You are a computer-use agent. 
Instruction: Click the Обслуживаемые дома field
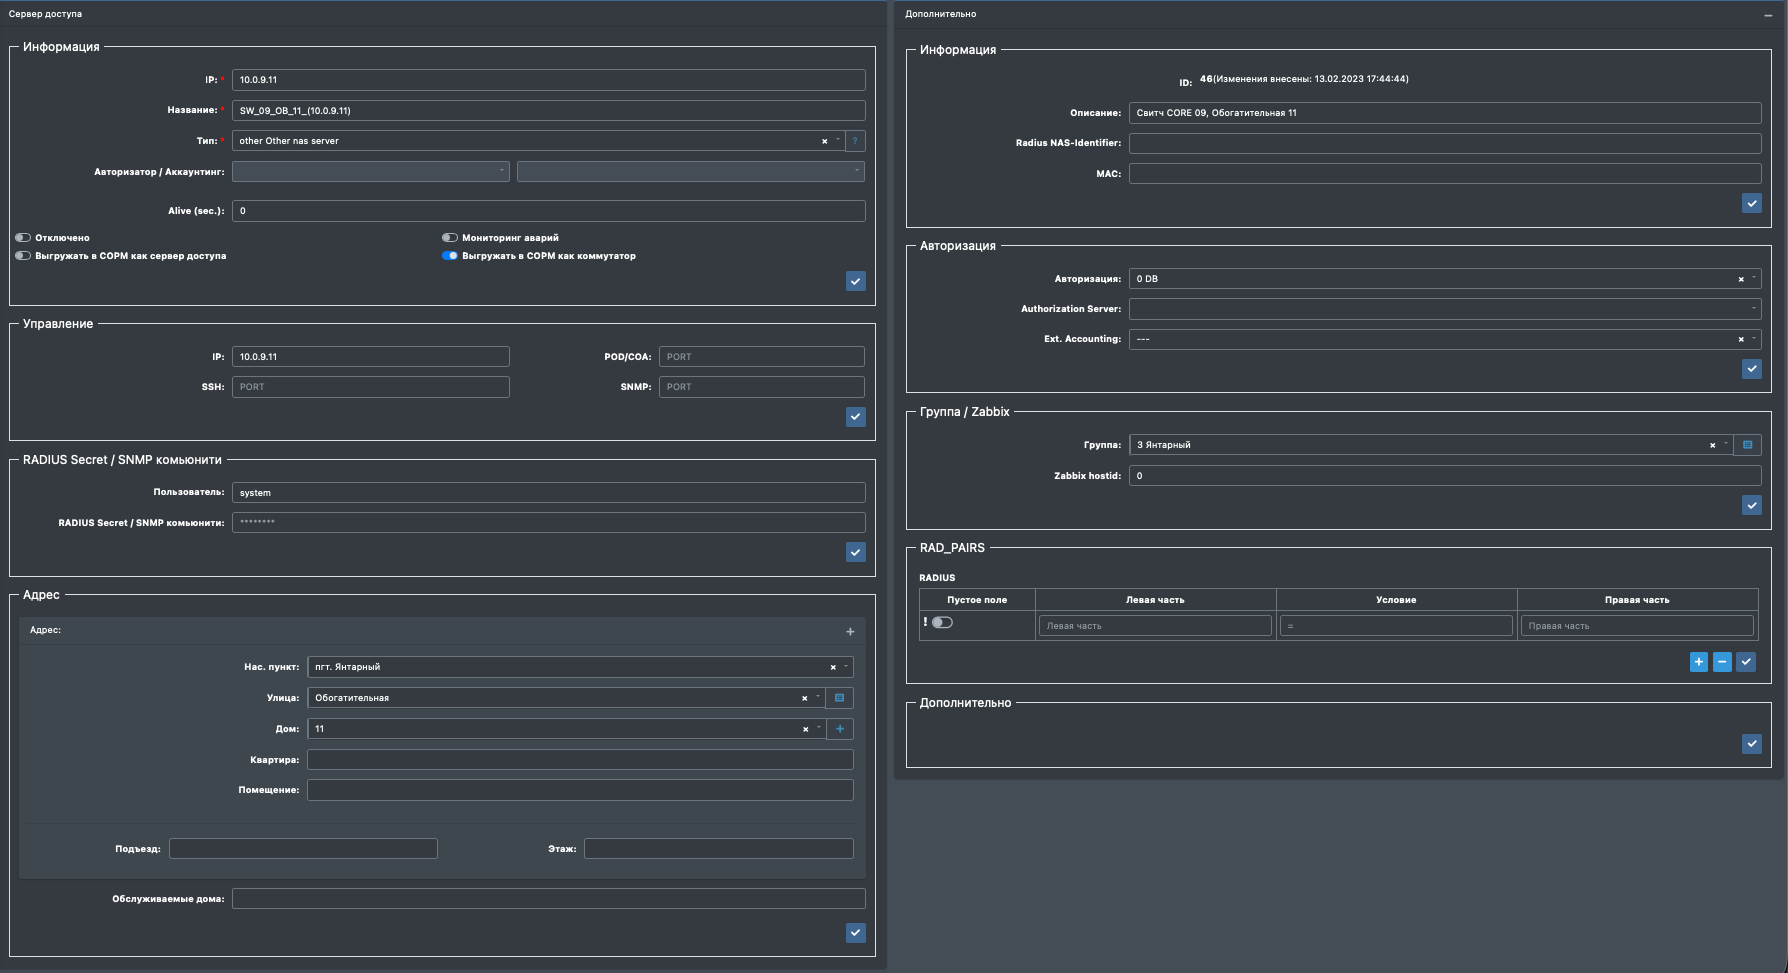[548, 899]
